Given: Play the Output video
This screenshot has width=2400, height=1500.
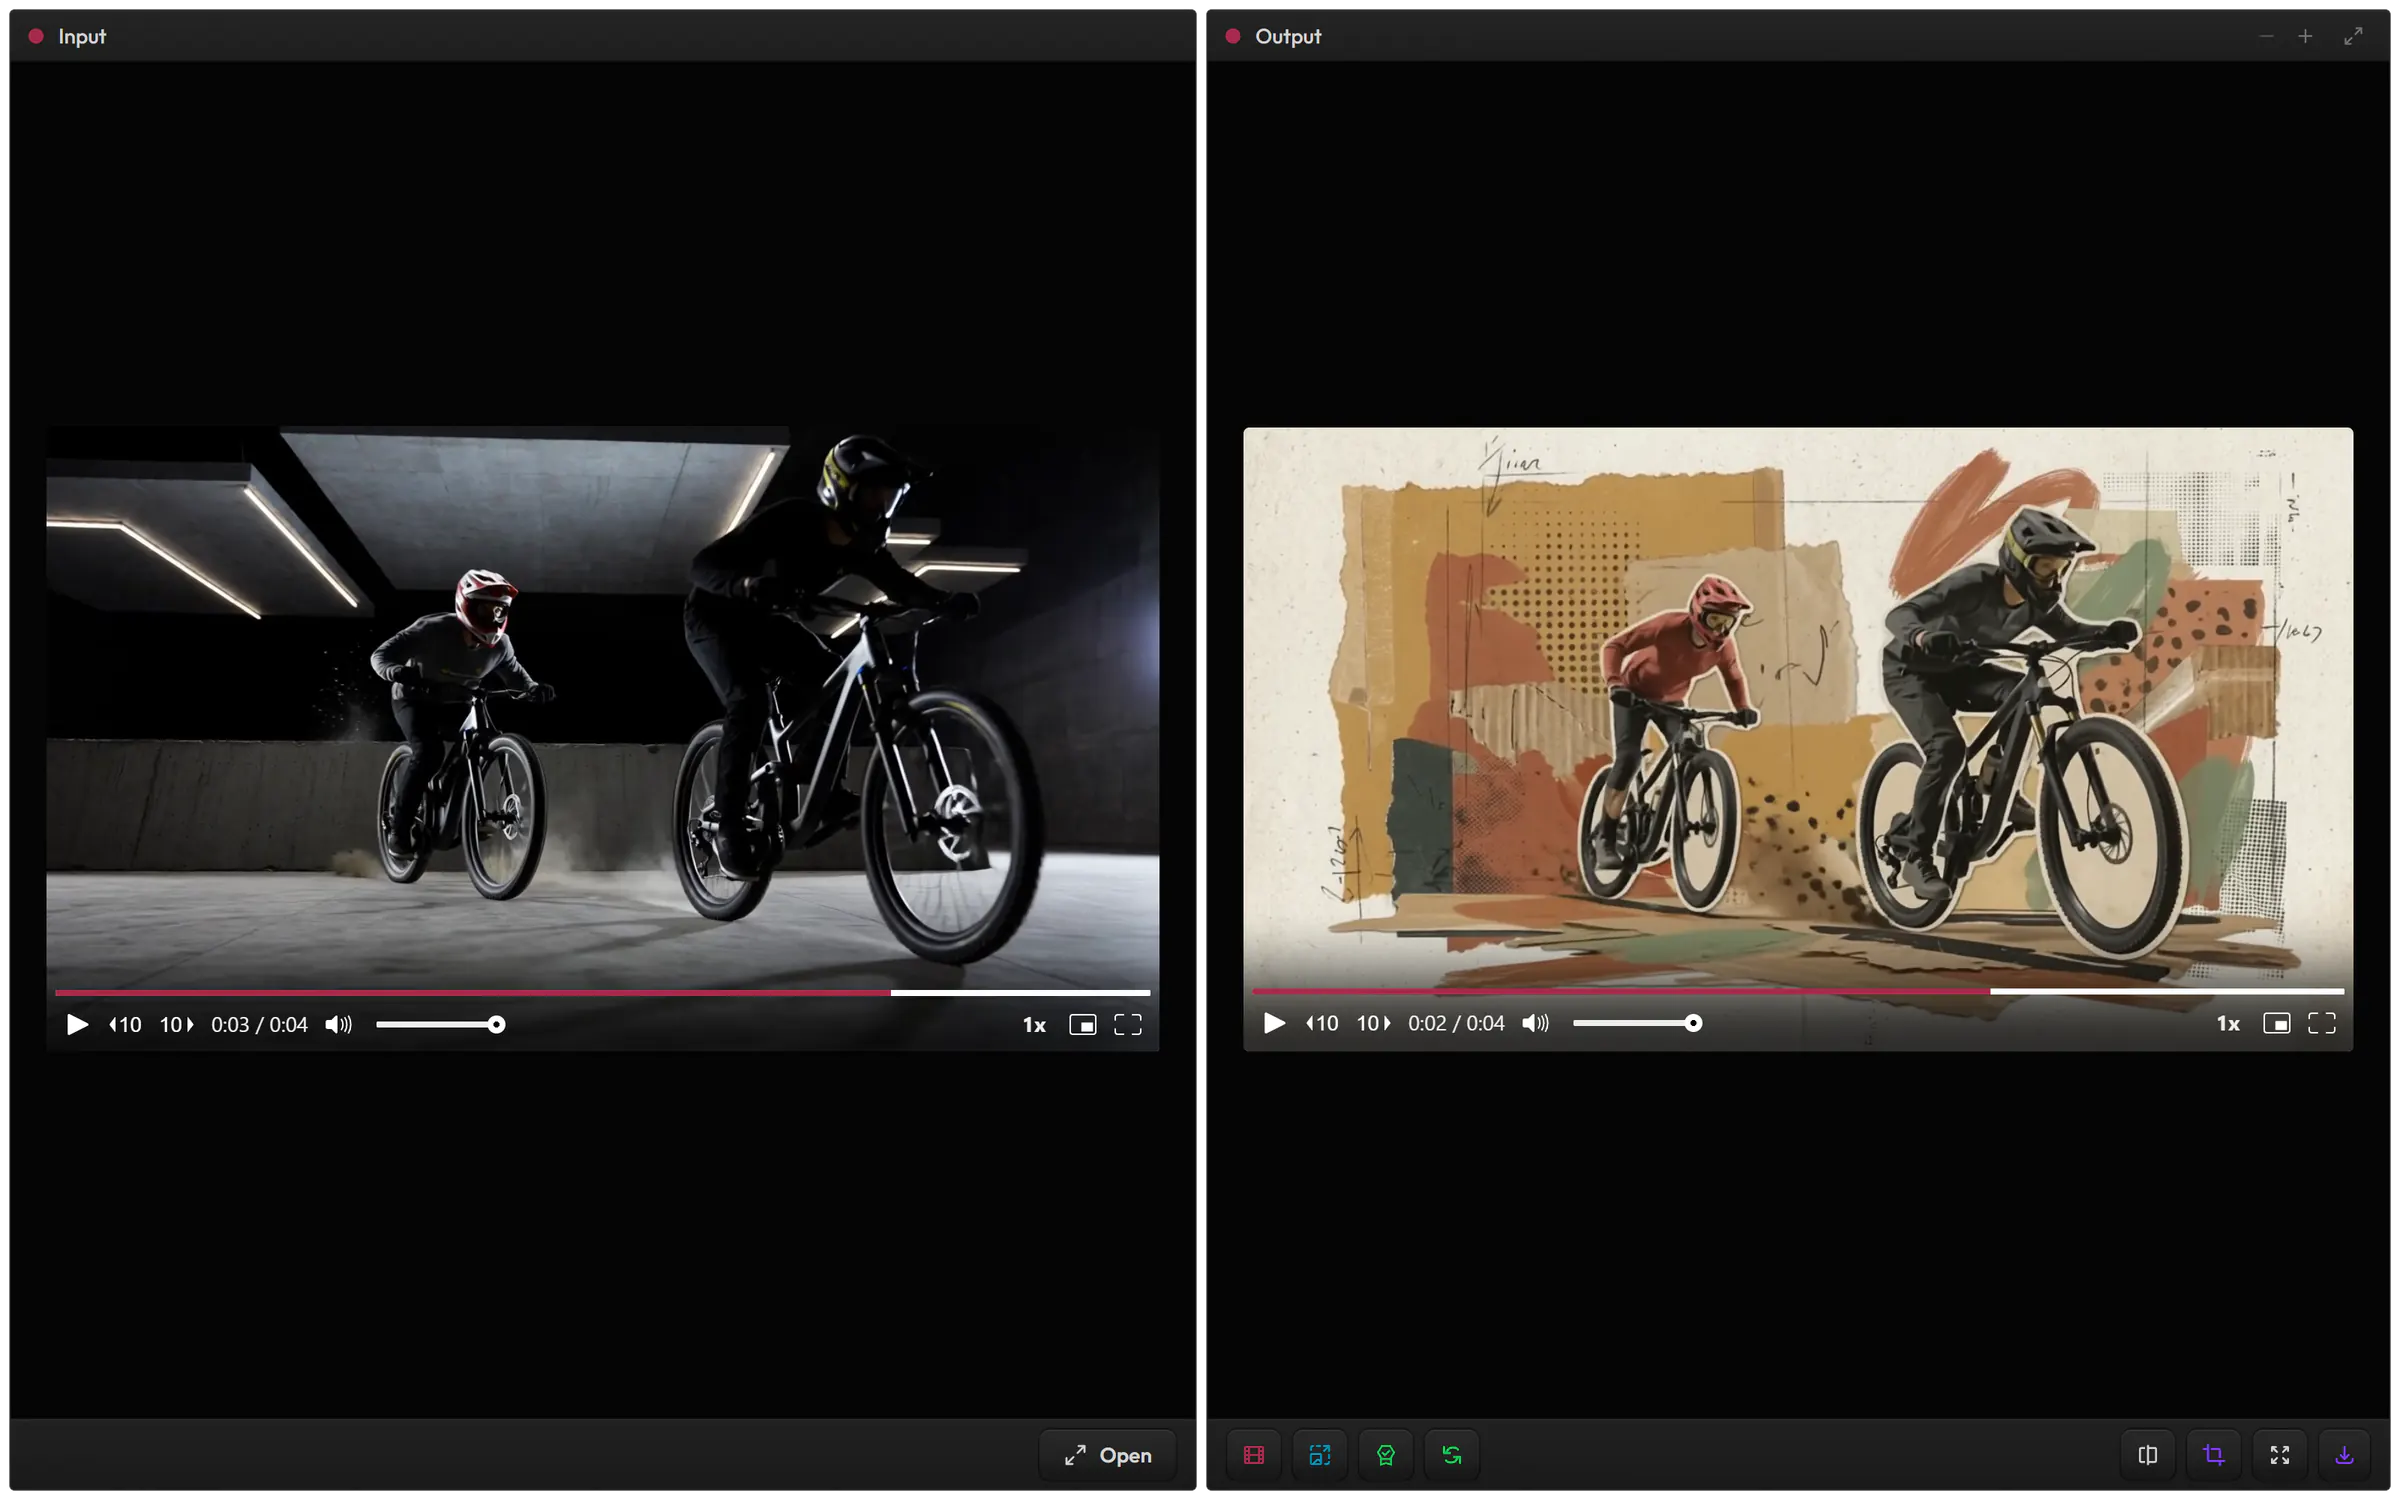Looking at the screenshot, I should pos(1274,1024).
